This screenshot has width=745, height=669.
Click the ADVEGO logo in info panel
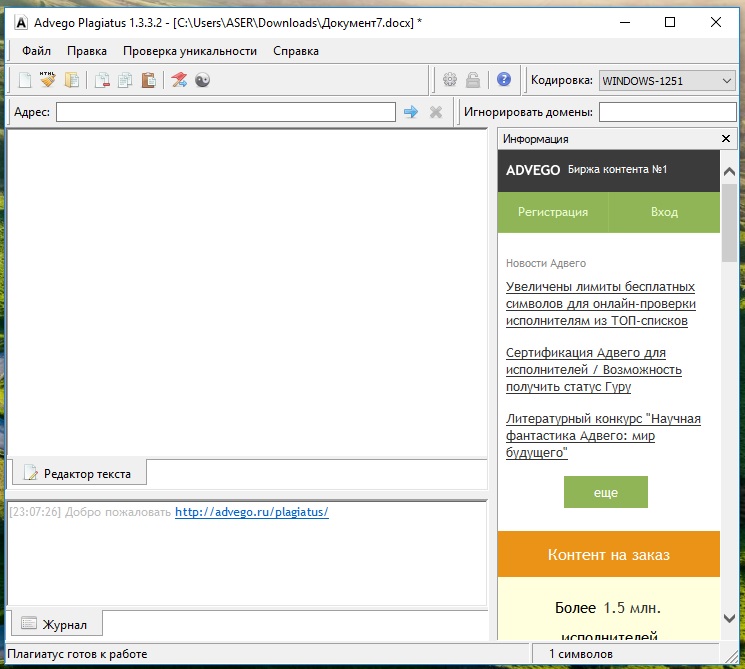point(533,170)
